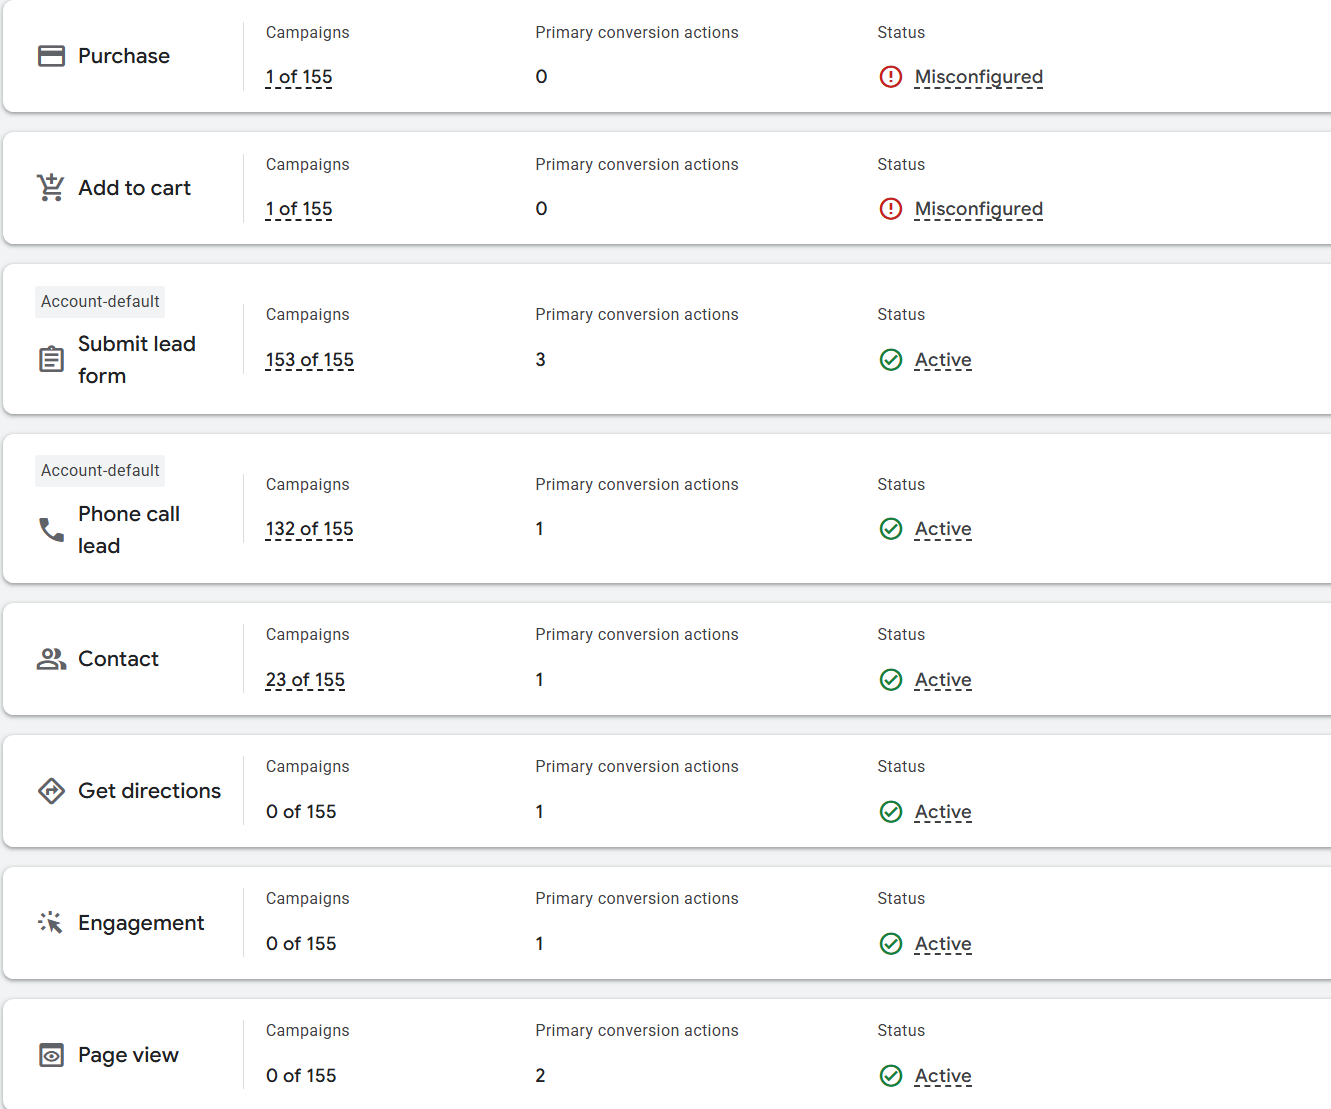Click the Phone call lead phone icon
1331x1109 pixels.
(51, 529)
